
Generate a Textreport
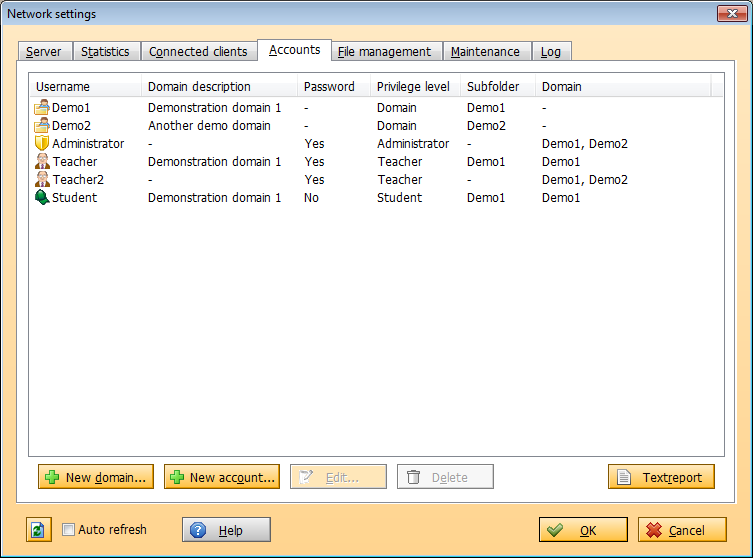point(661,477)
